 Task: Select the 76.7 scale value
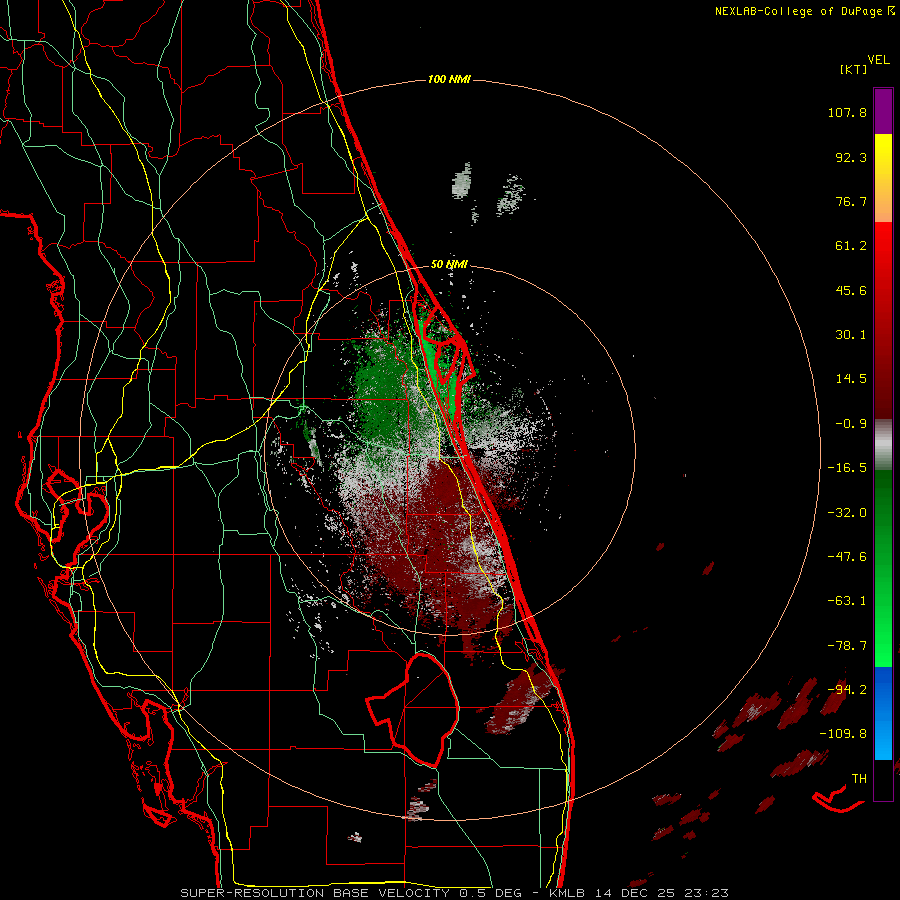(851, 201)
